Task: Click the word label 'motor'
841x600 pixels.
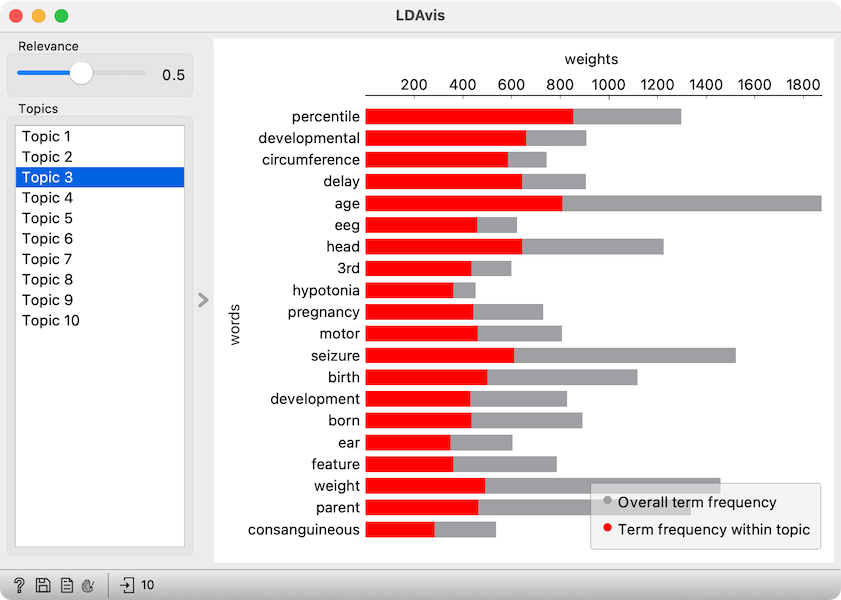Action: 340,334
